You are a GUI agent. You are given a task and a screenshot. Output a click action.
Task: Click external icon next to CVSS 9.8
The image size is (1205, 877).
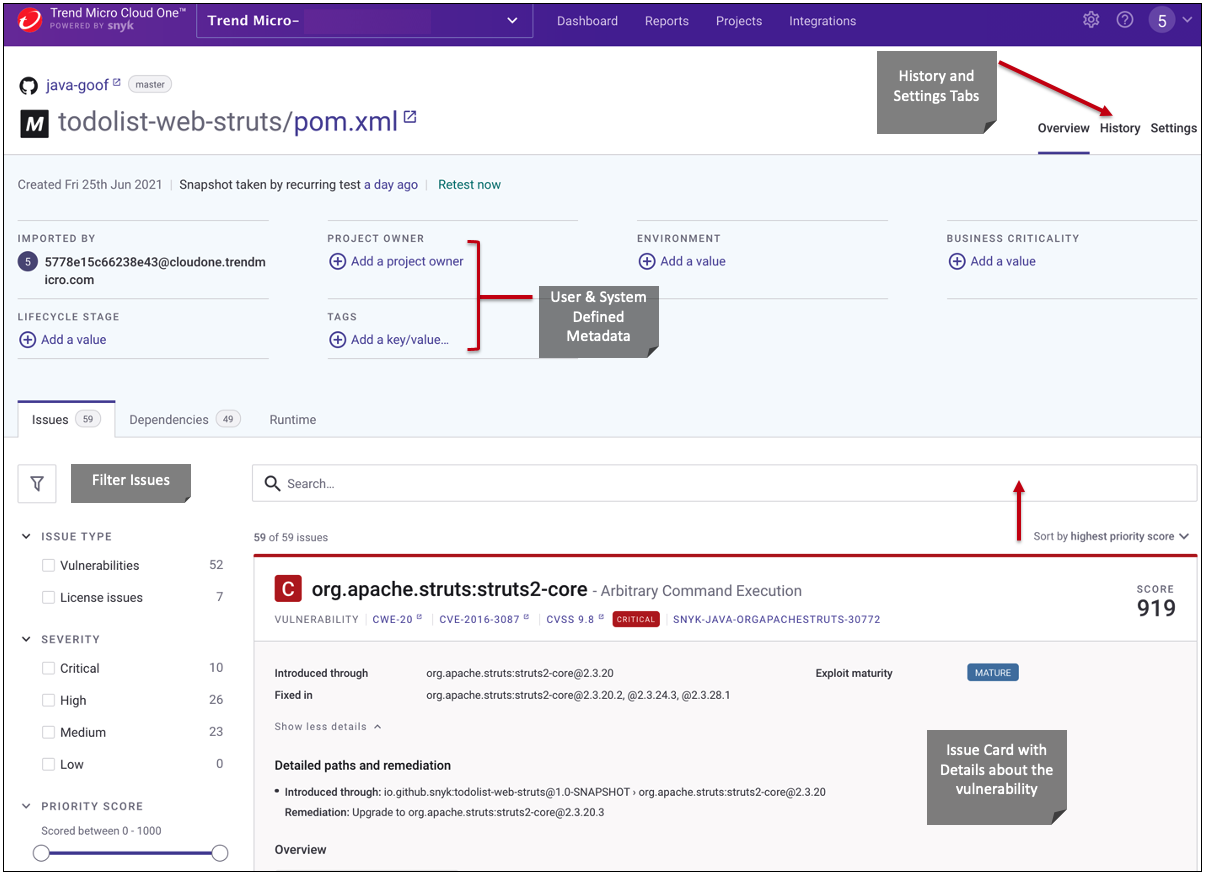point(601,618)
